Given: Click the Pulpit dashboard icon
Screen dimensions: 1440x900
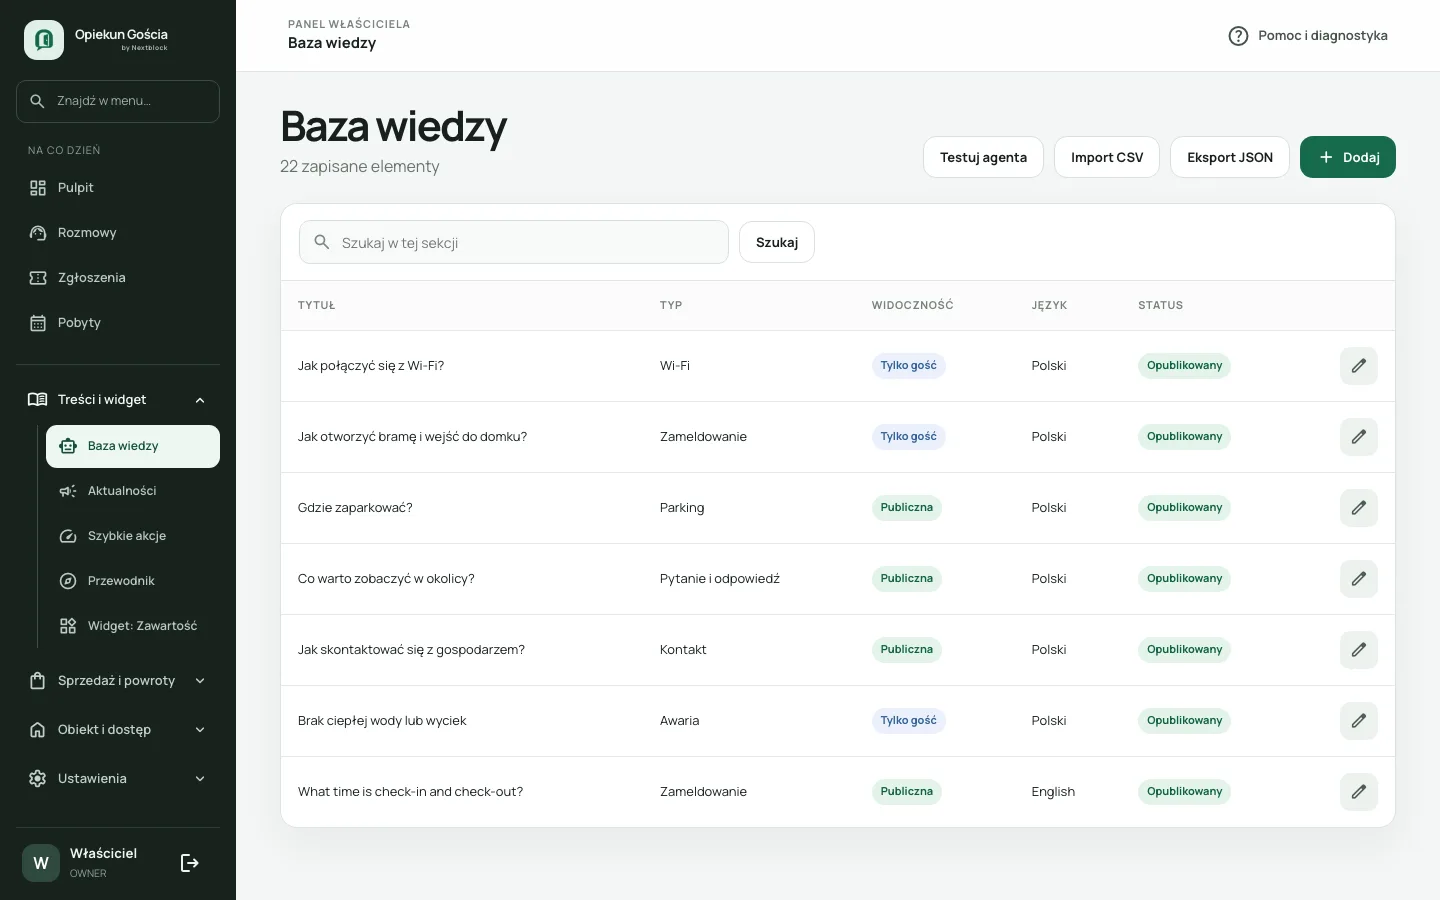Looking at the screenshot, I should point(38,188).
